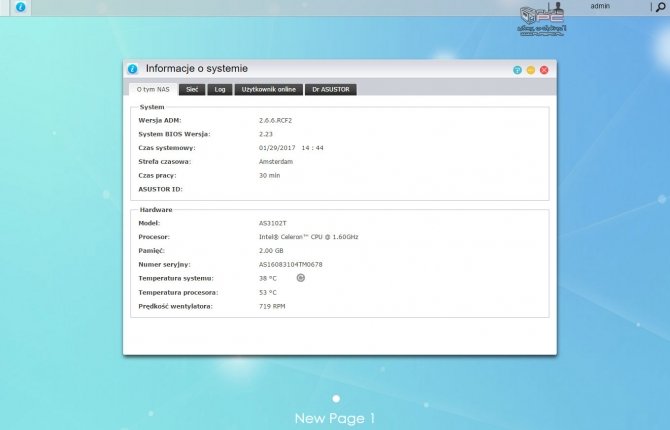The height and width of the screenshot is (430, 670).
Task: Click the Prędkość wentylatora label
Action: [x=175, y=306]
